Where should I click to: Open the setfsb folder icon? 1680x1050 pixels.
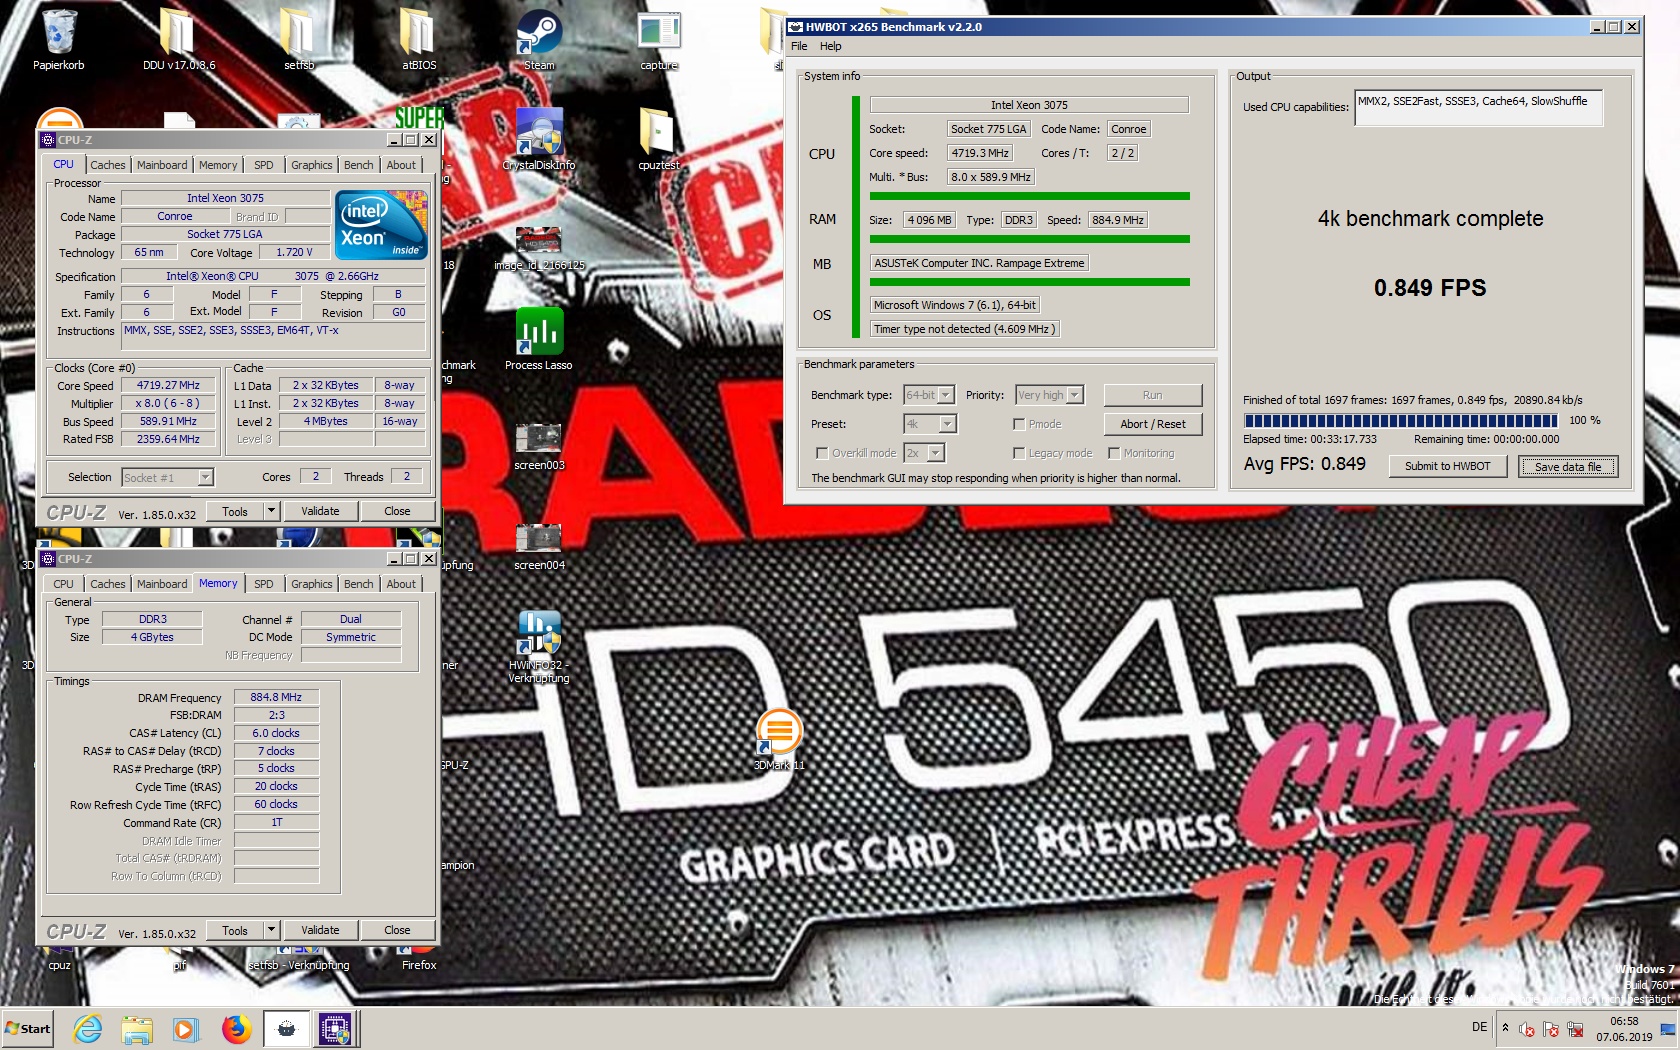tap(299, 38)
